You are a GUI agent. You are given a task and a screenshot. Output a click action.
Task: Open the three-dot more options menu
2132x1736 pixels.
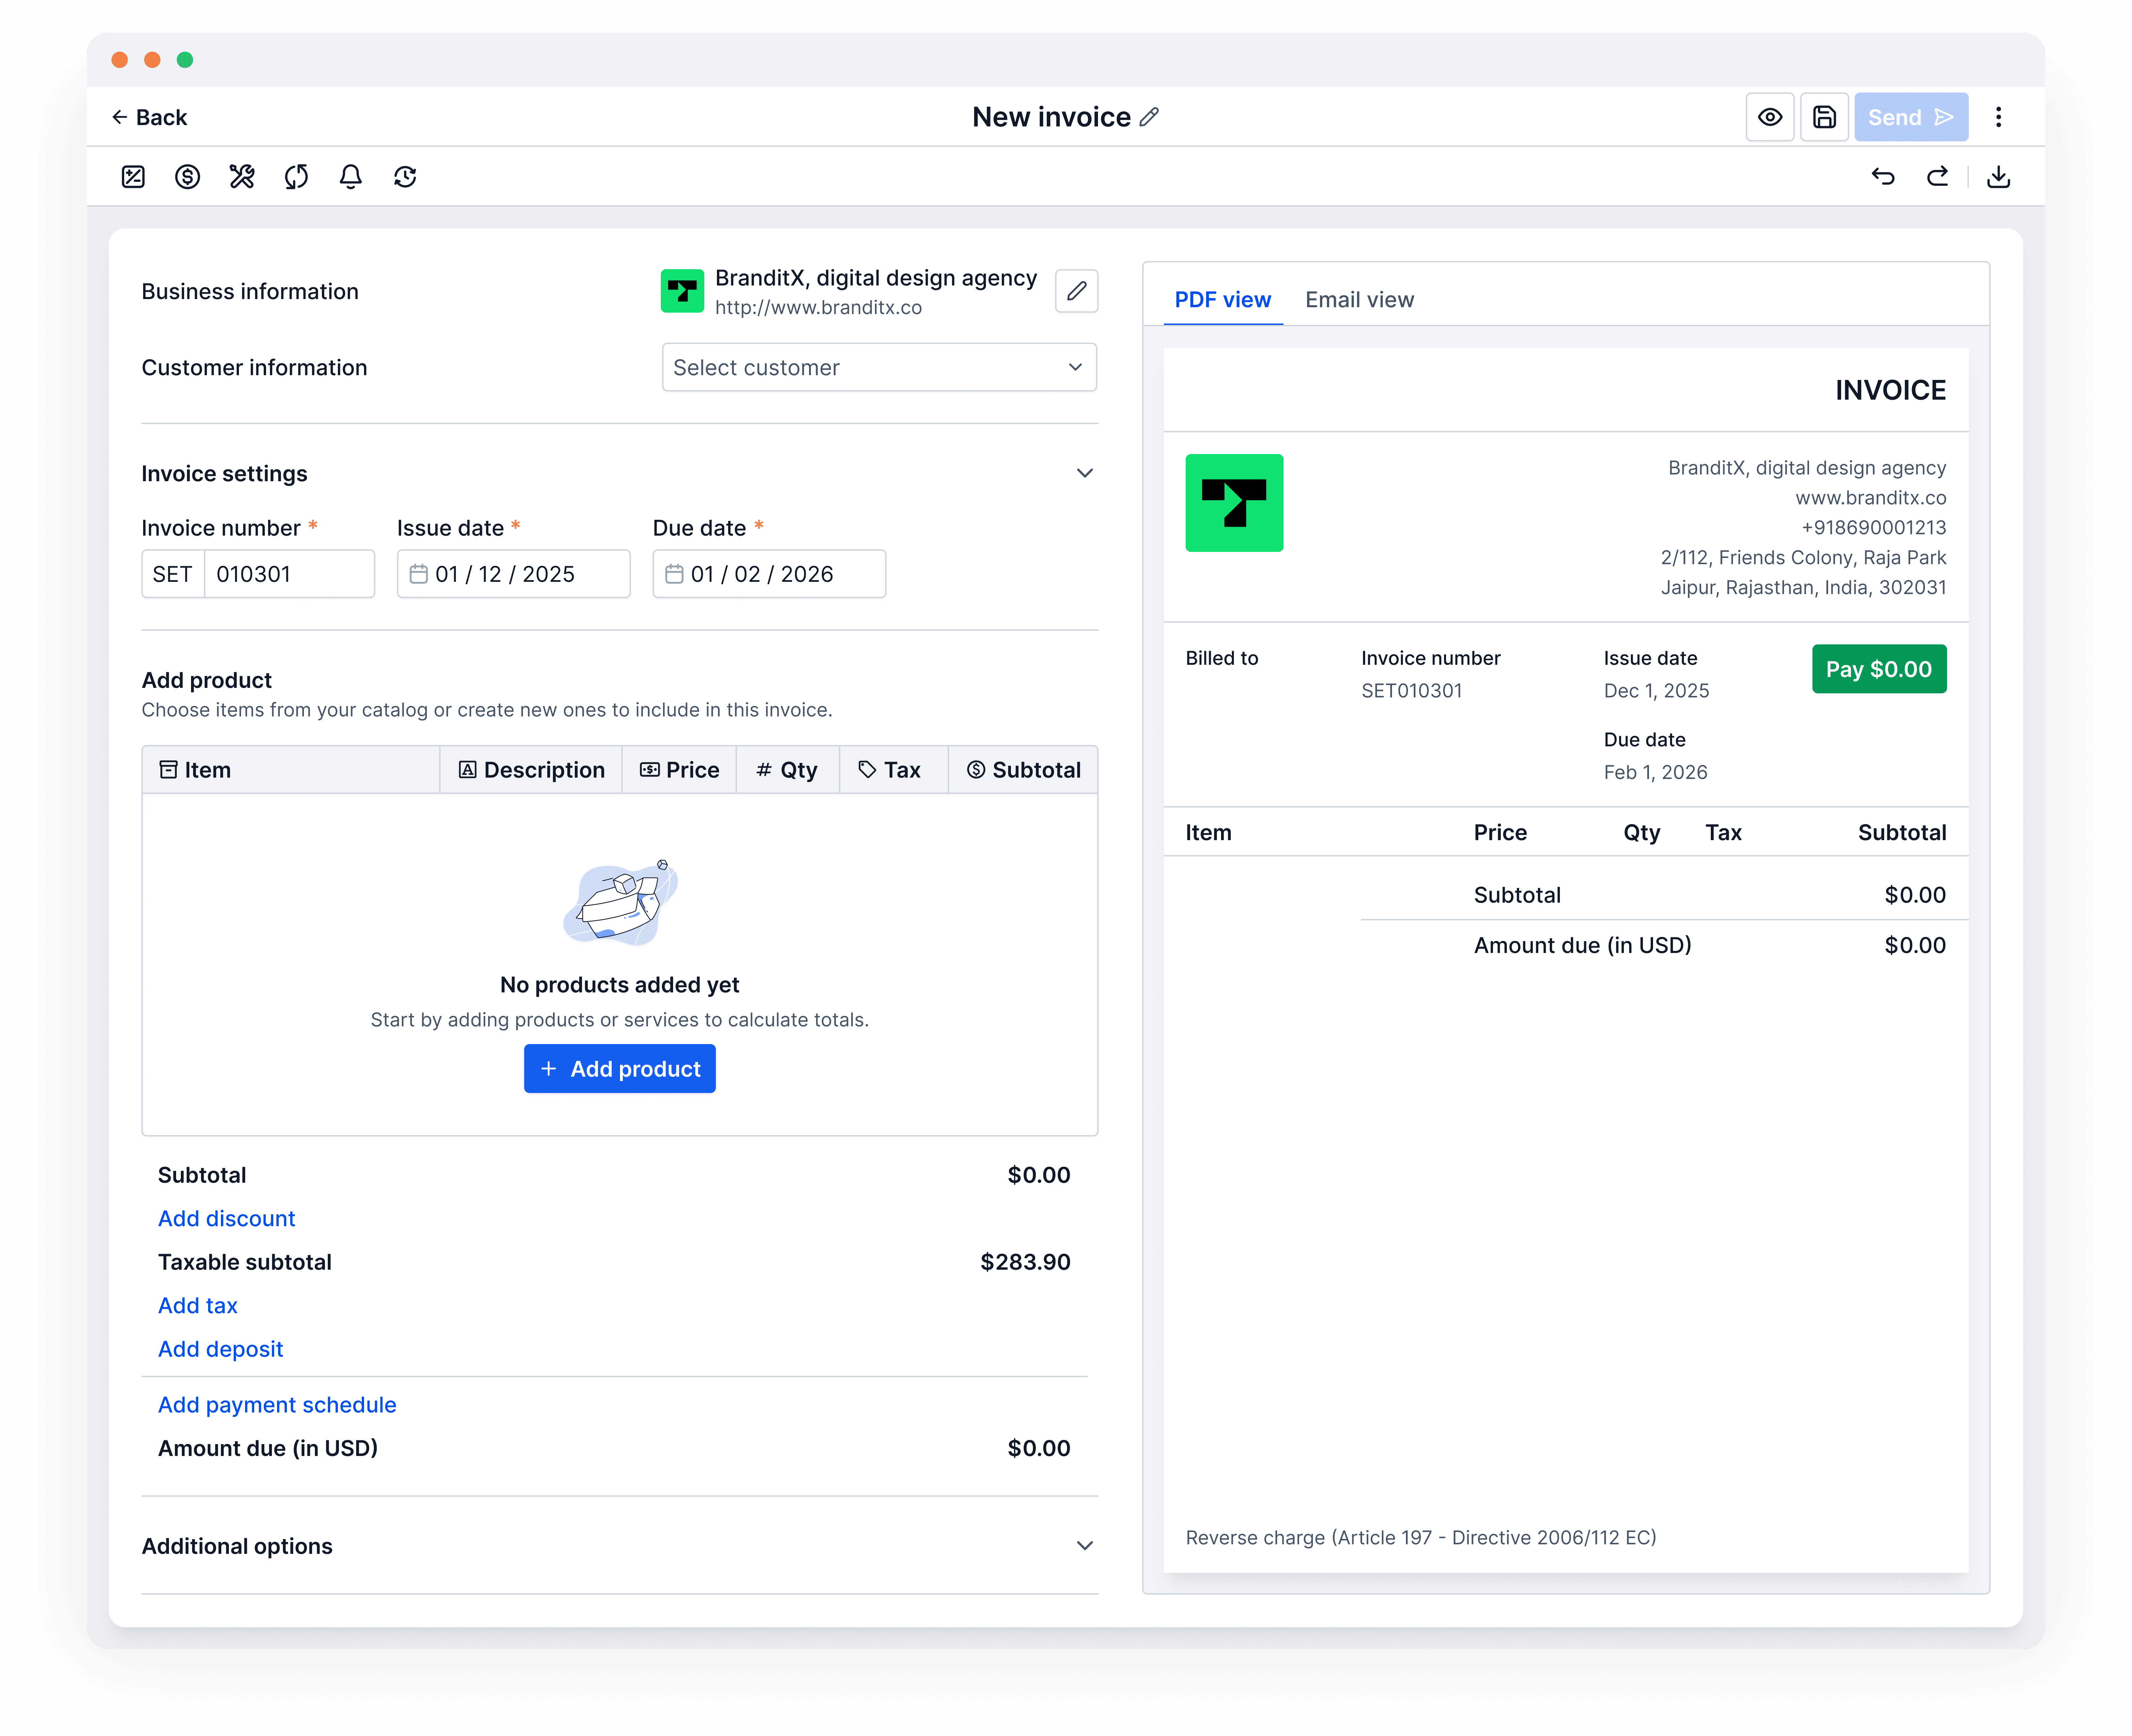coord(1998,117)
